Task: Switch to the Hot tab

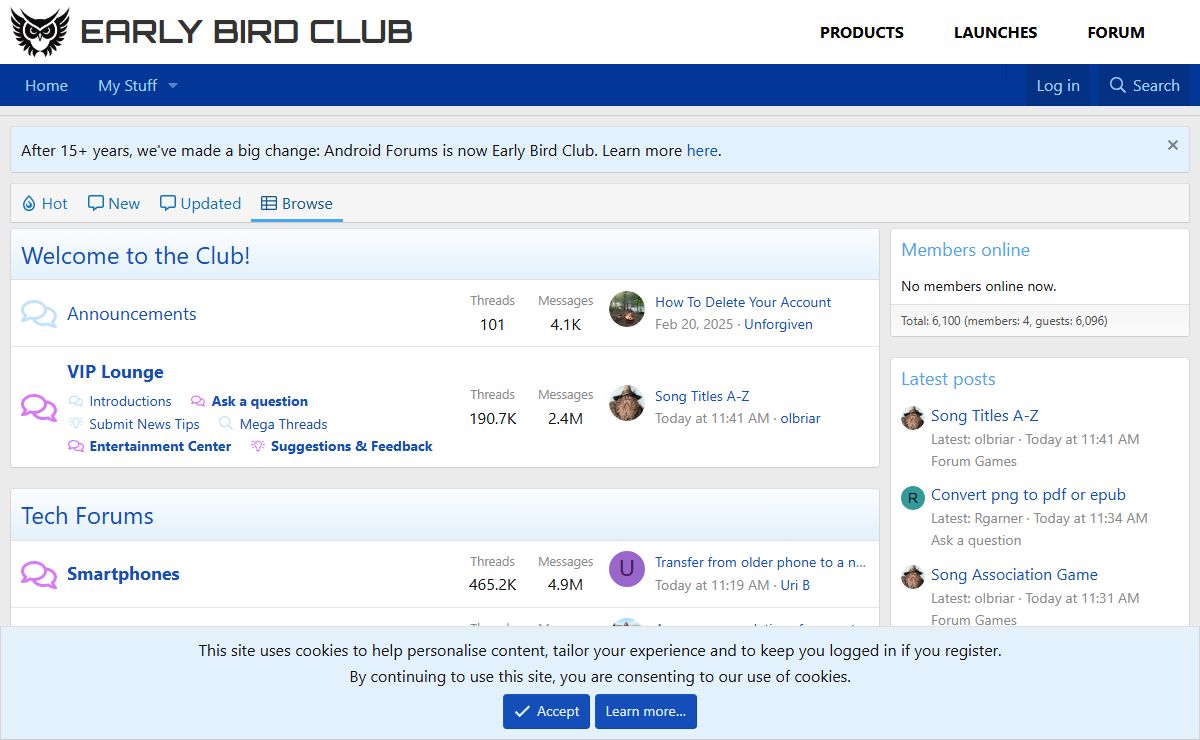Action: pos(44,203)
